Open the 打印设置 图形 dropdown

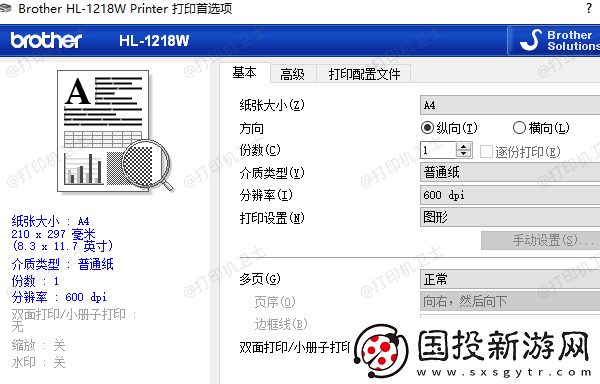(x=510, y=217)
